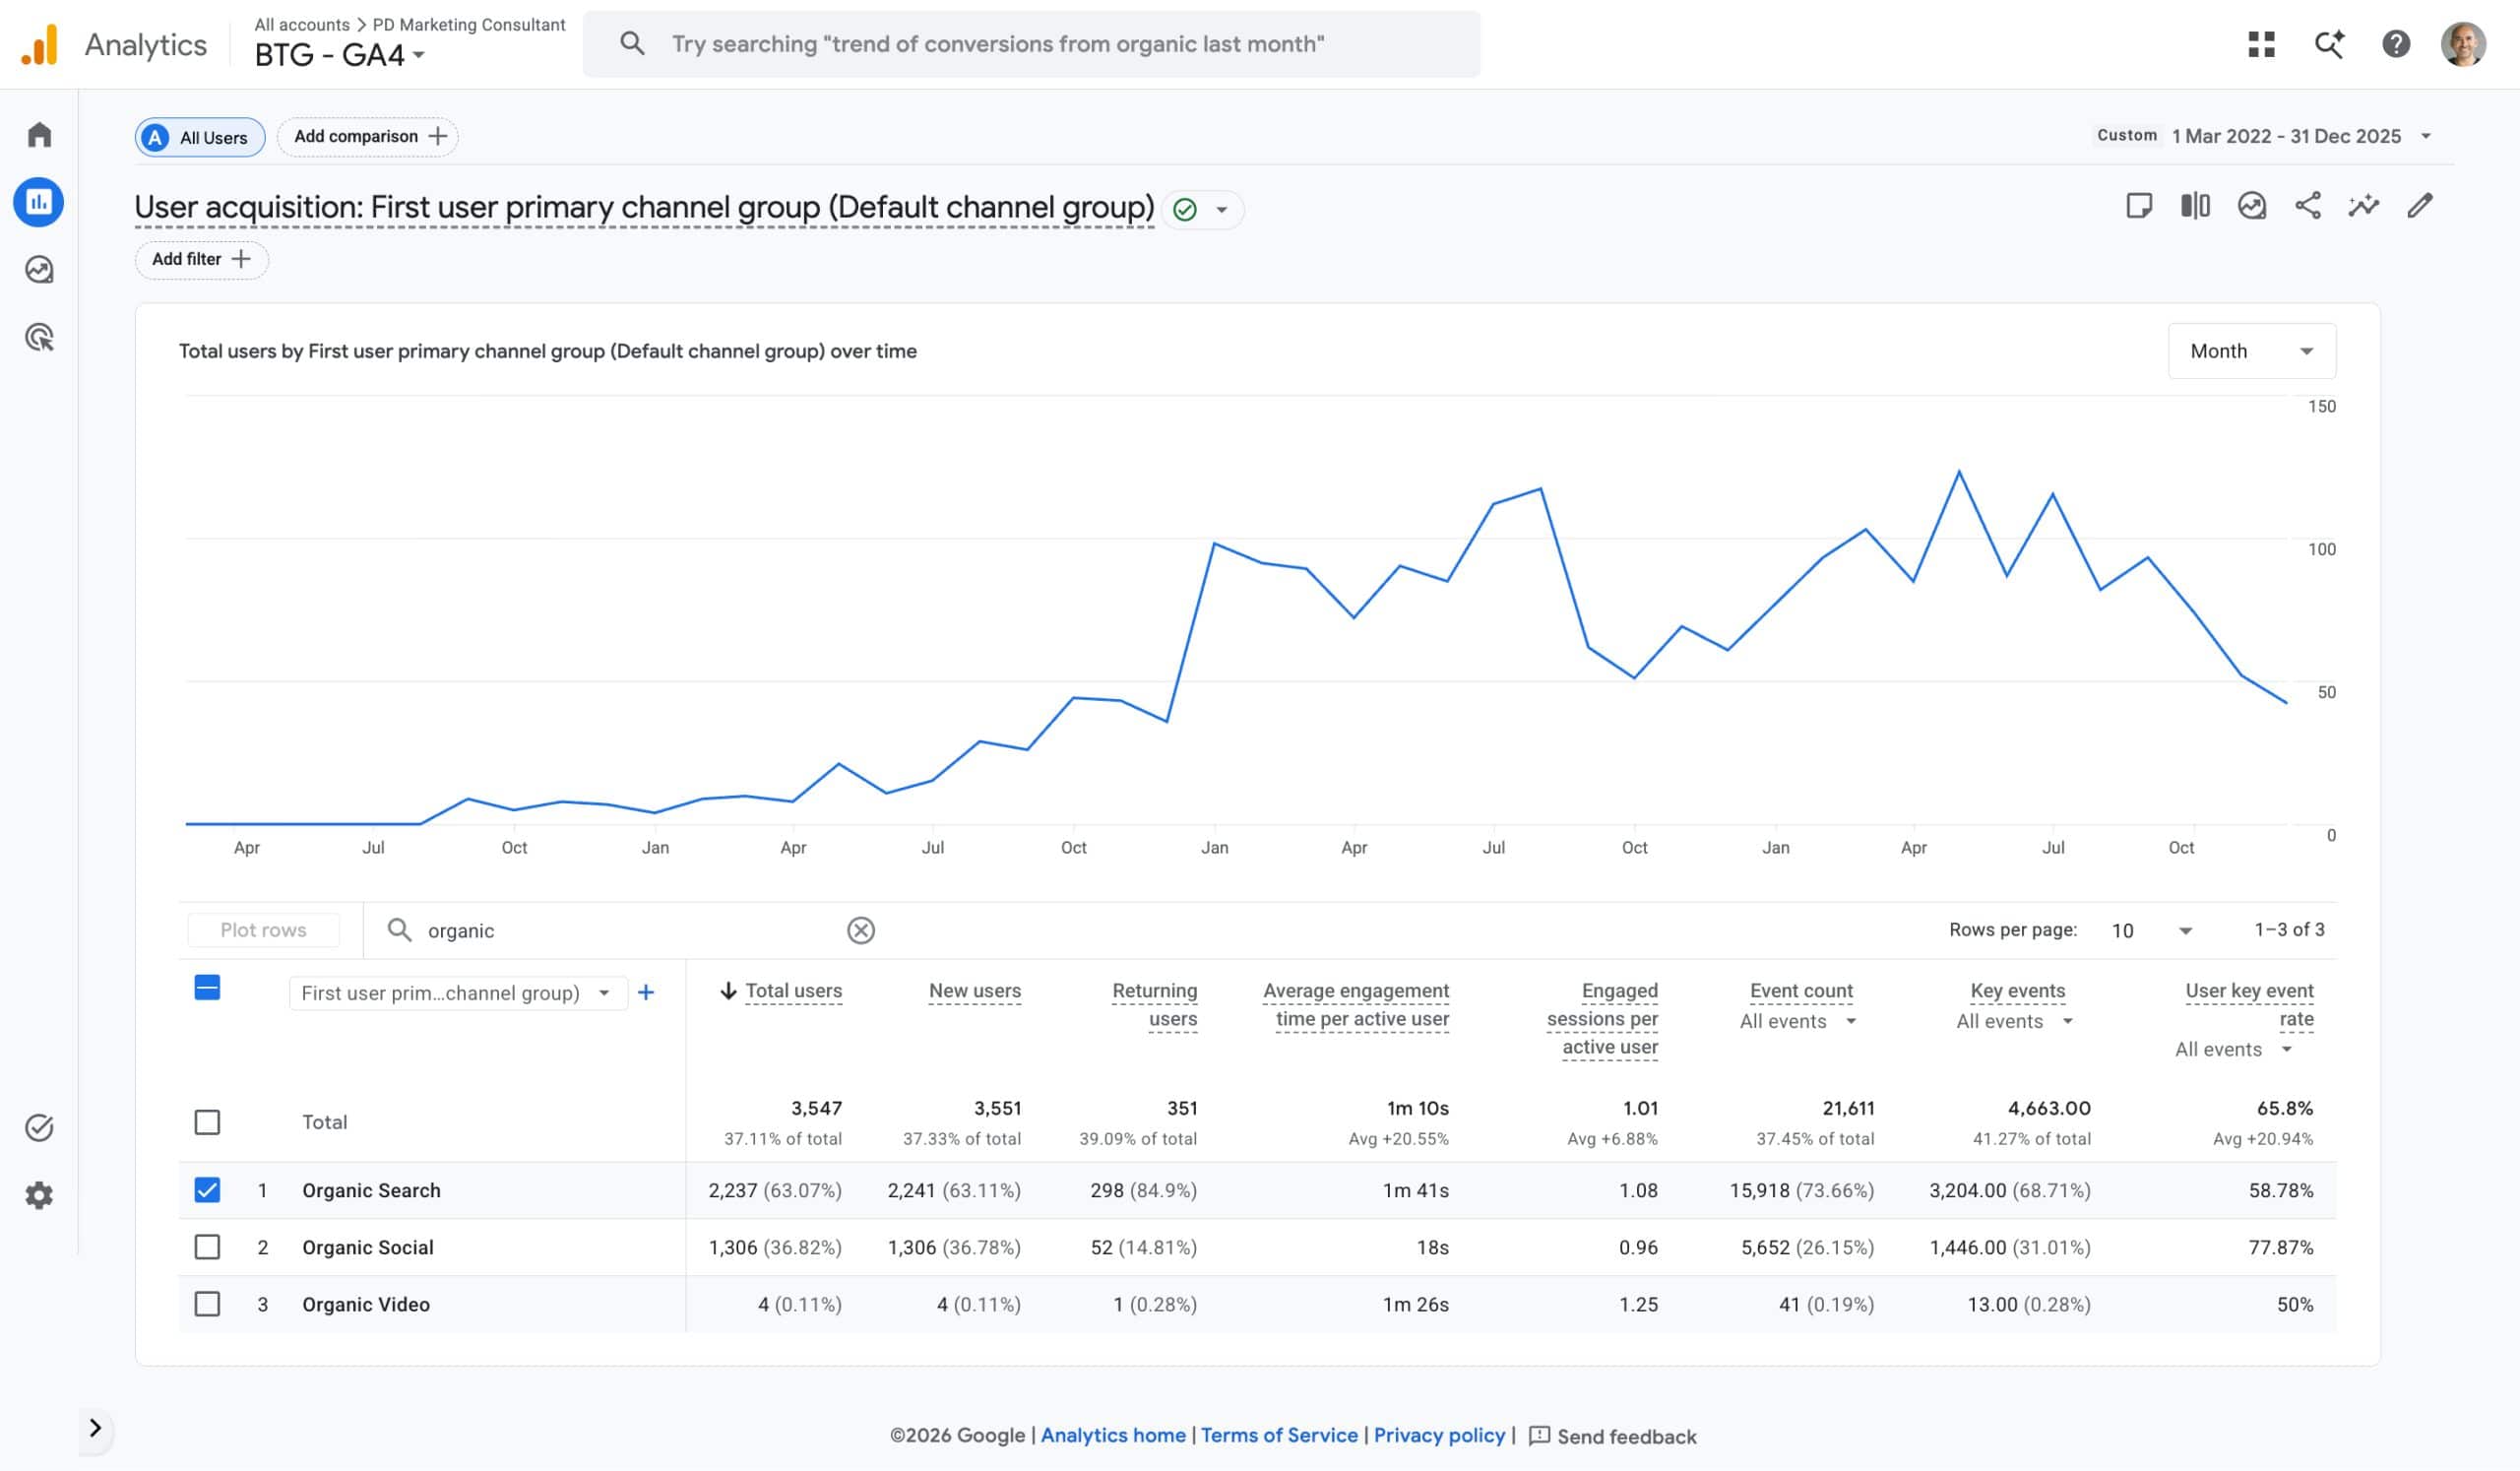Open the Help question mark icon
2520x1471 pixels.
2396,44
